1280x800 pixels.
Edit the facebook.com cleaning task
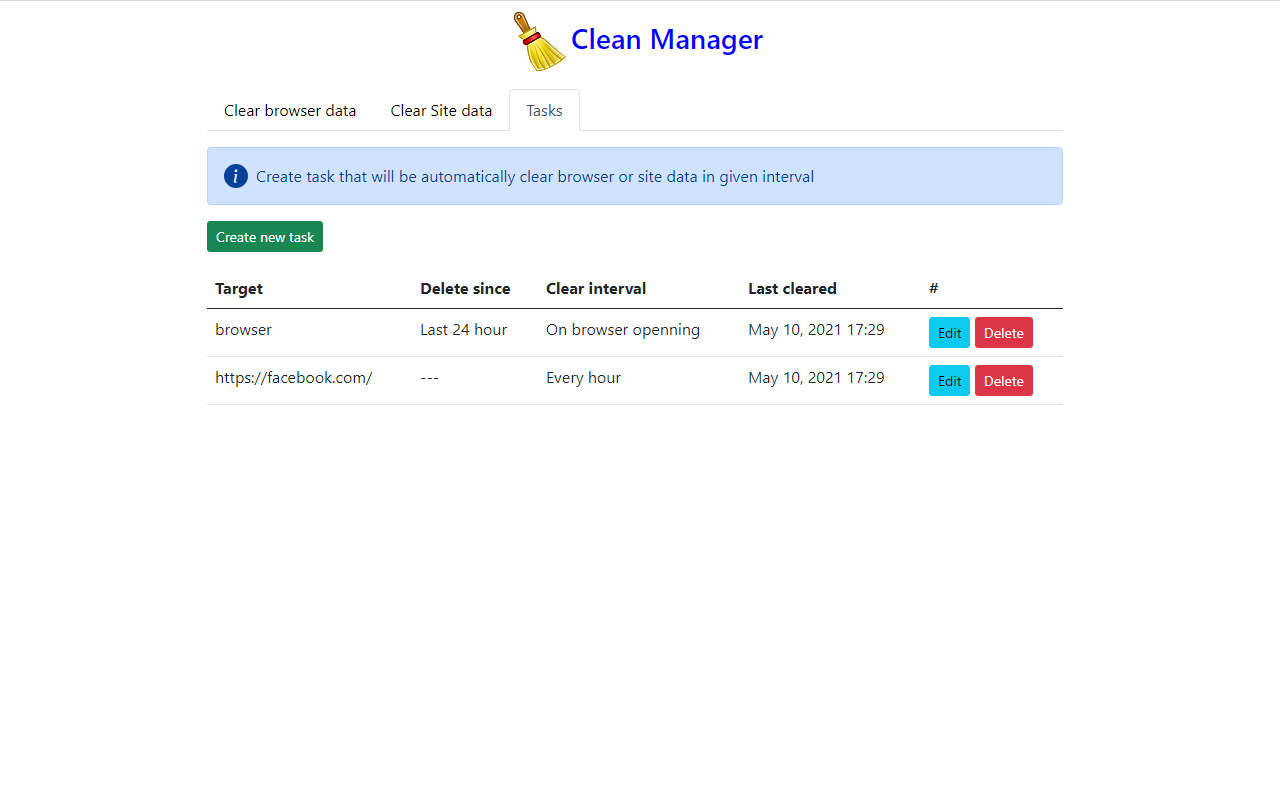click(x=948, y=380)
